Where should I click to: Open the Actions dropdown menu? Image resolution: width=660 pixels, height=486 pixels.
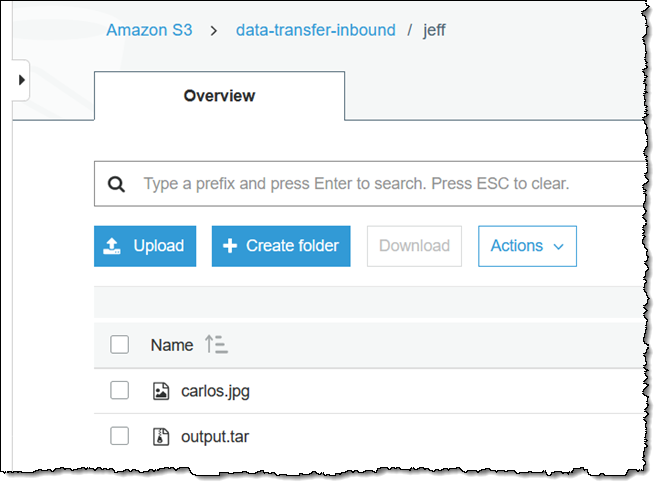coord(527,246)
